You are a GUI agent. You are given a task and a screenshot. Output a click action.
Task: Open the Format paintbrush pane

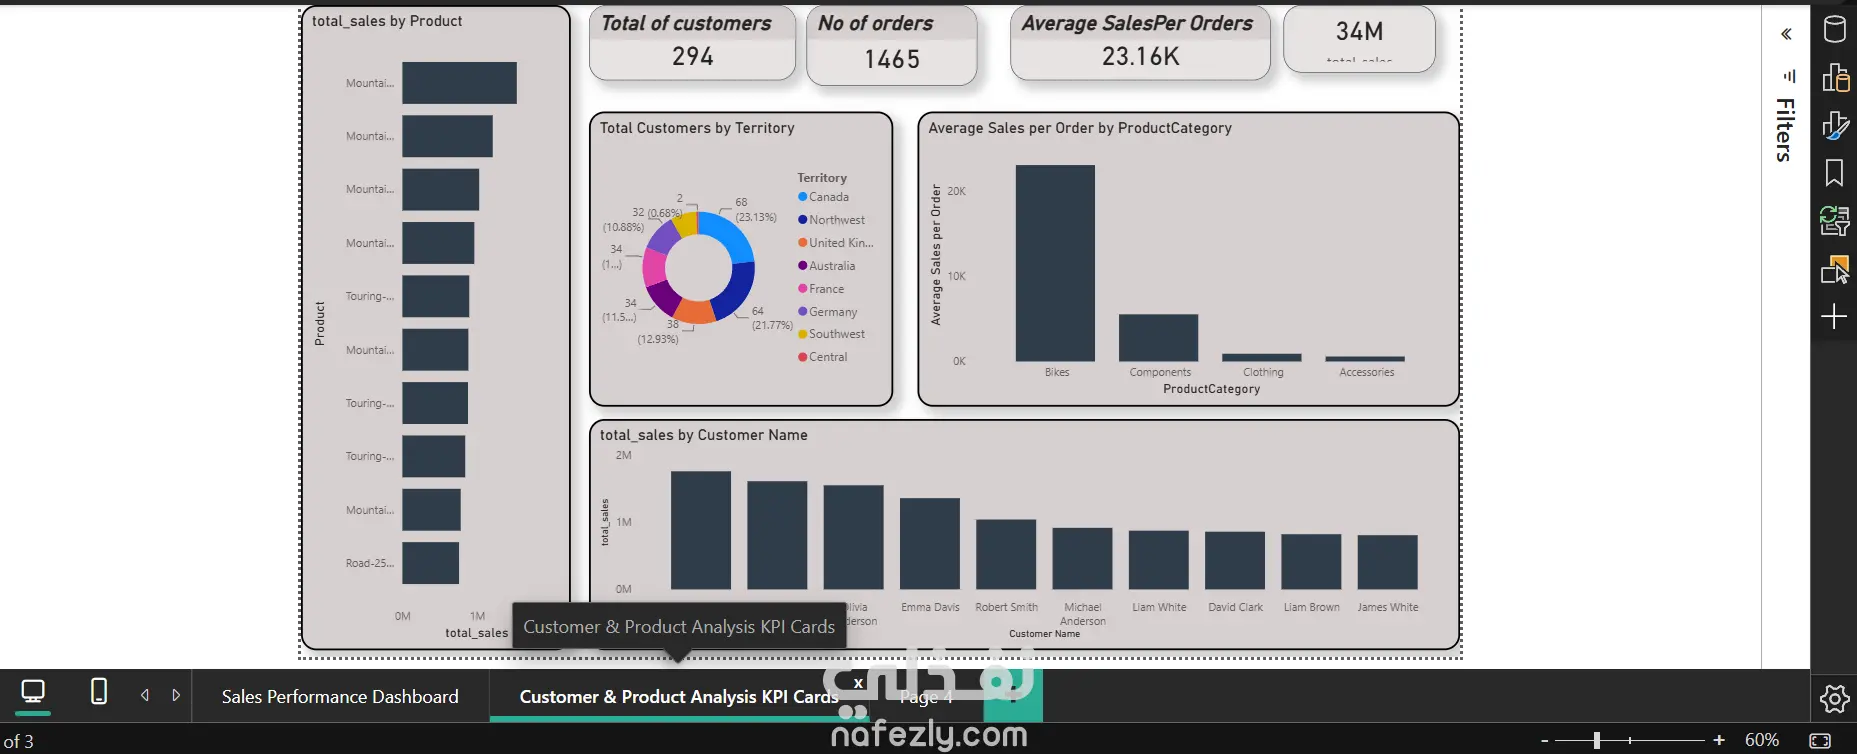1834,125
